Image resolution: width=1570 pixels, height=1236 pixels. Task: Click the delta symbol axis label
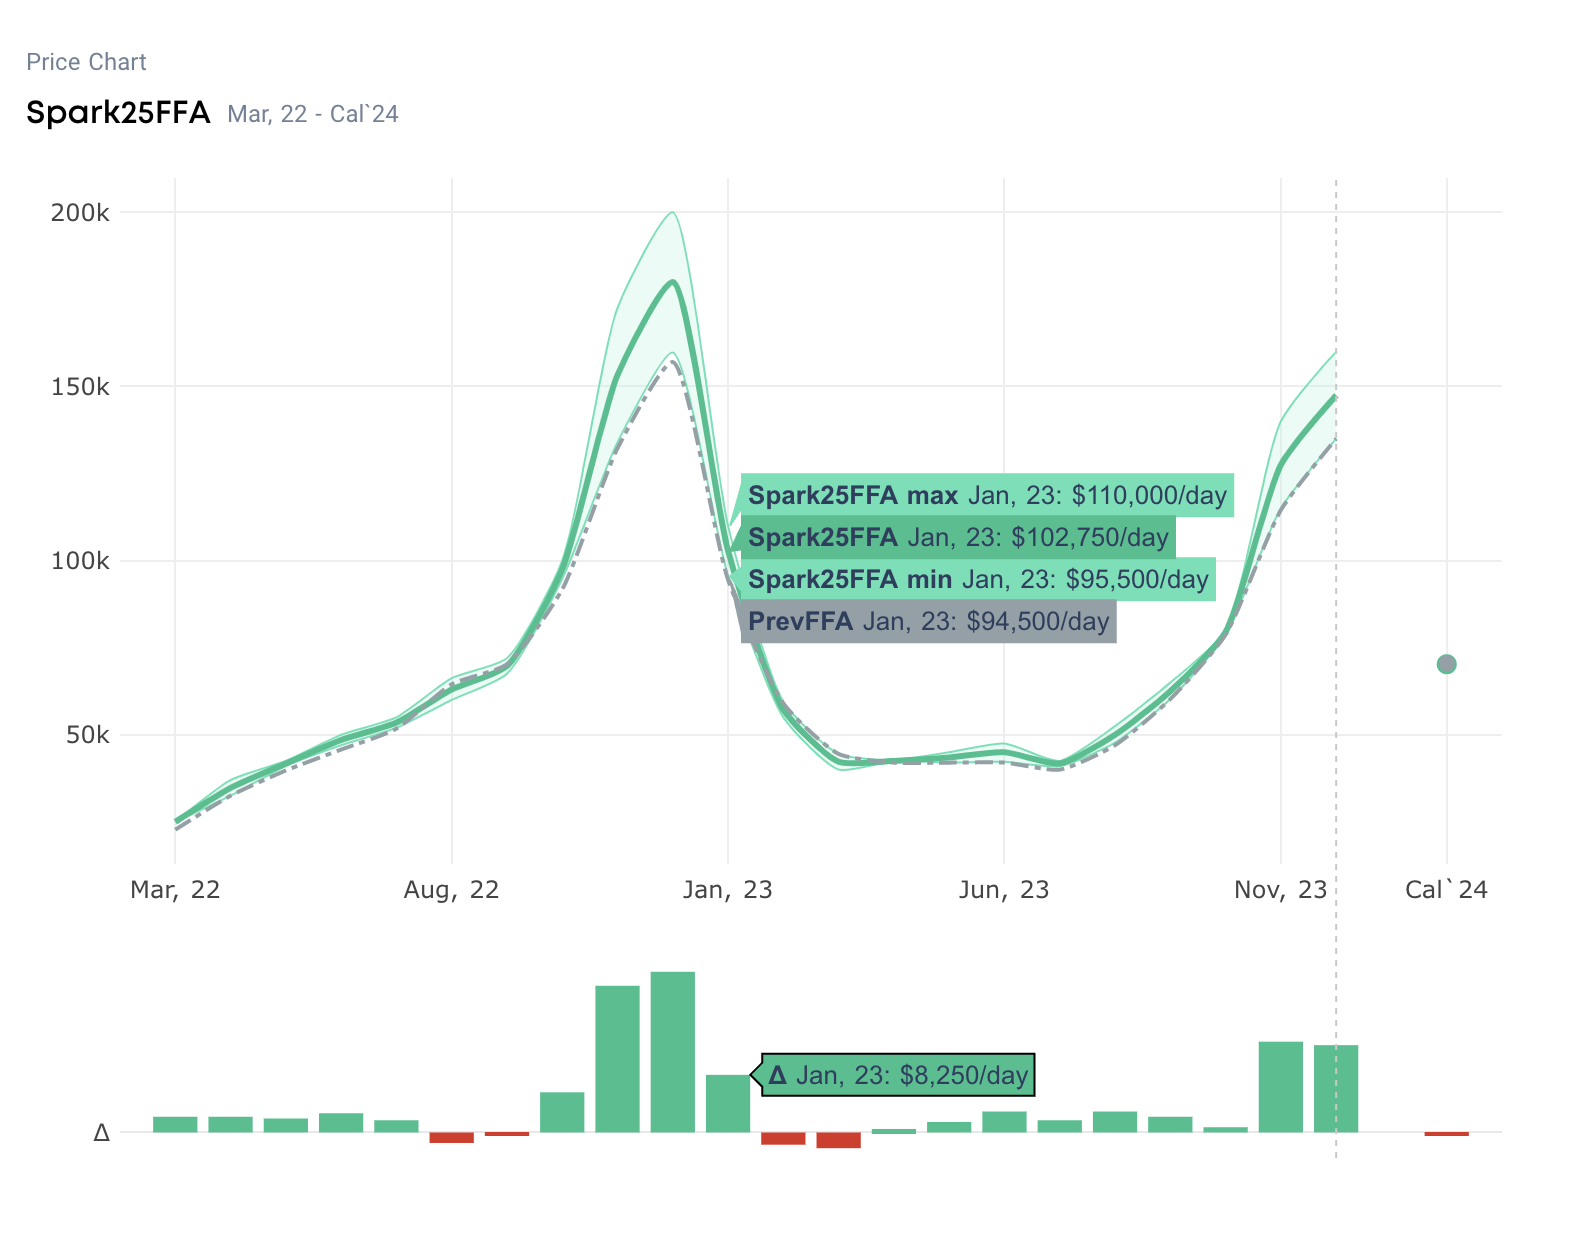tap(101, 1133)
